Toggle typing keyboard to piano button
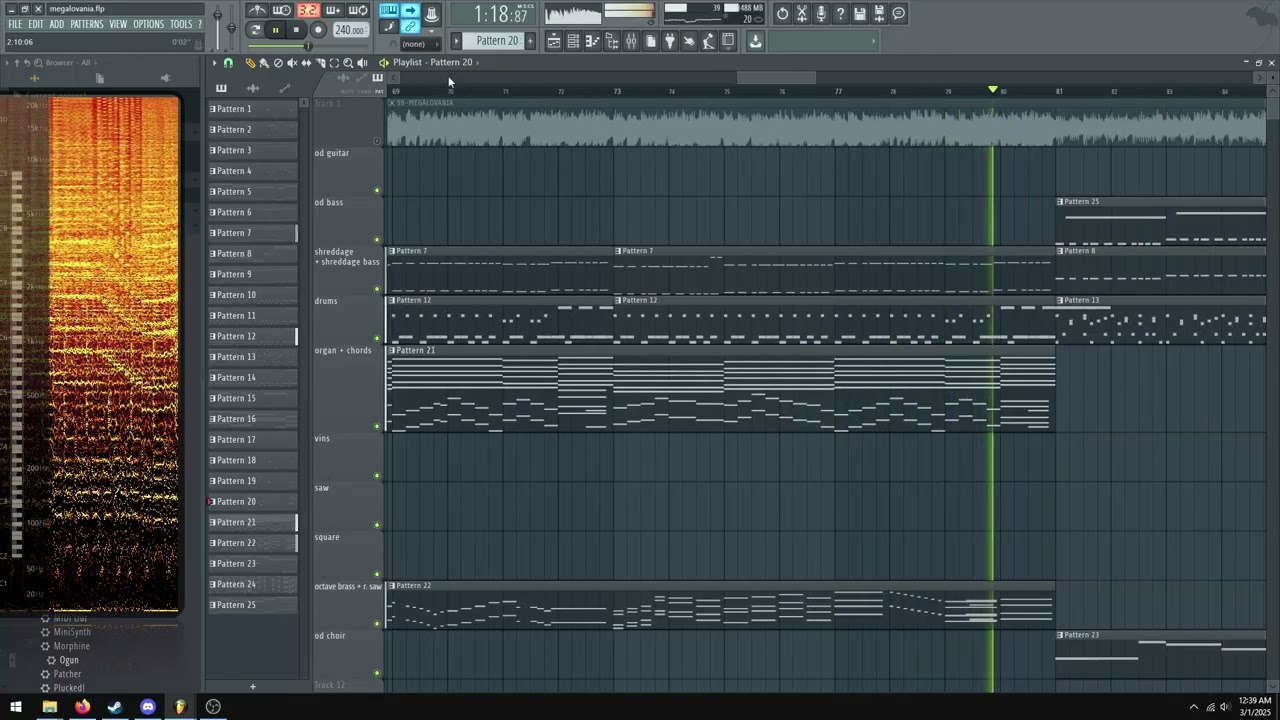The height and width of the screenshot is (720, 1280). 389,10
